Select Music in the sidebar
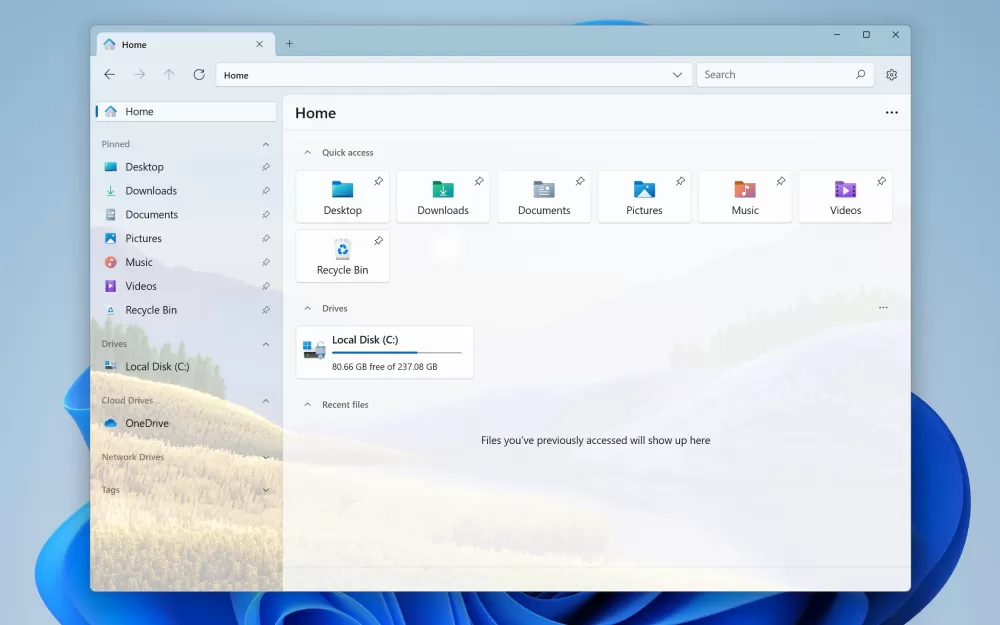 [186, 262]
